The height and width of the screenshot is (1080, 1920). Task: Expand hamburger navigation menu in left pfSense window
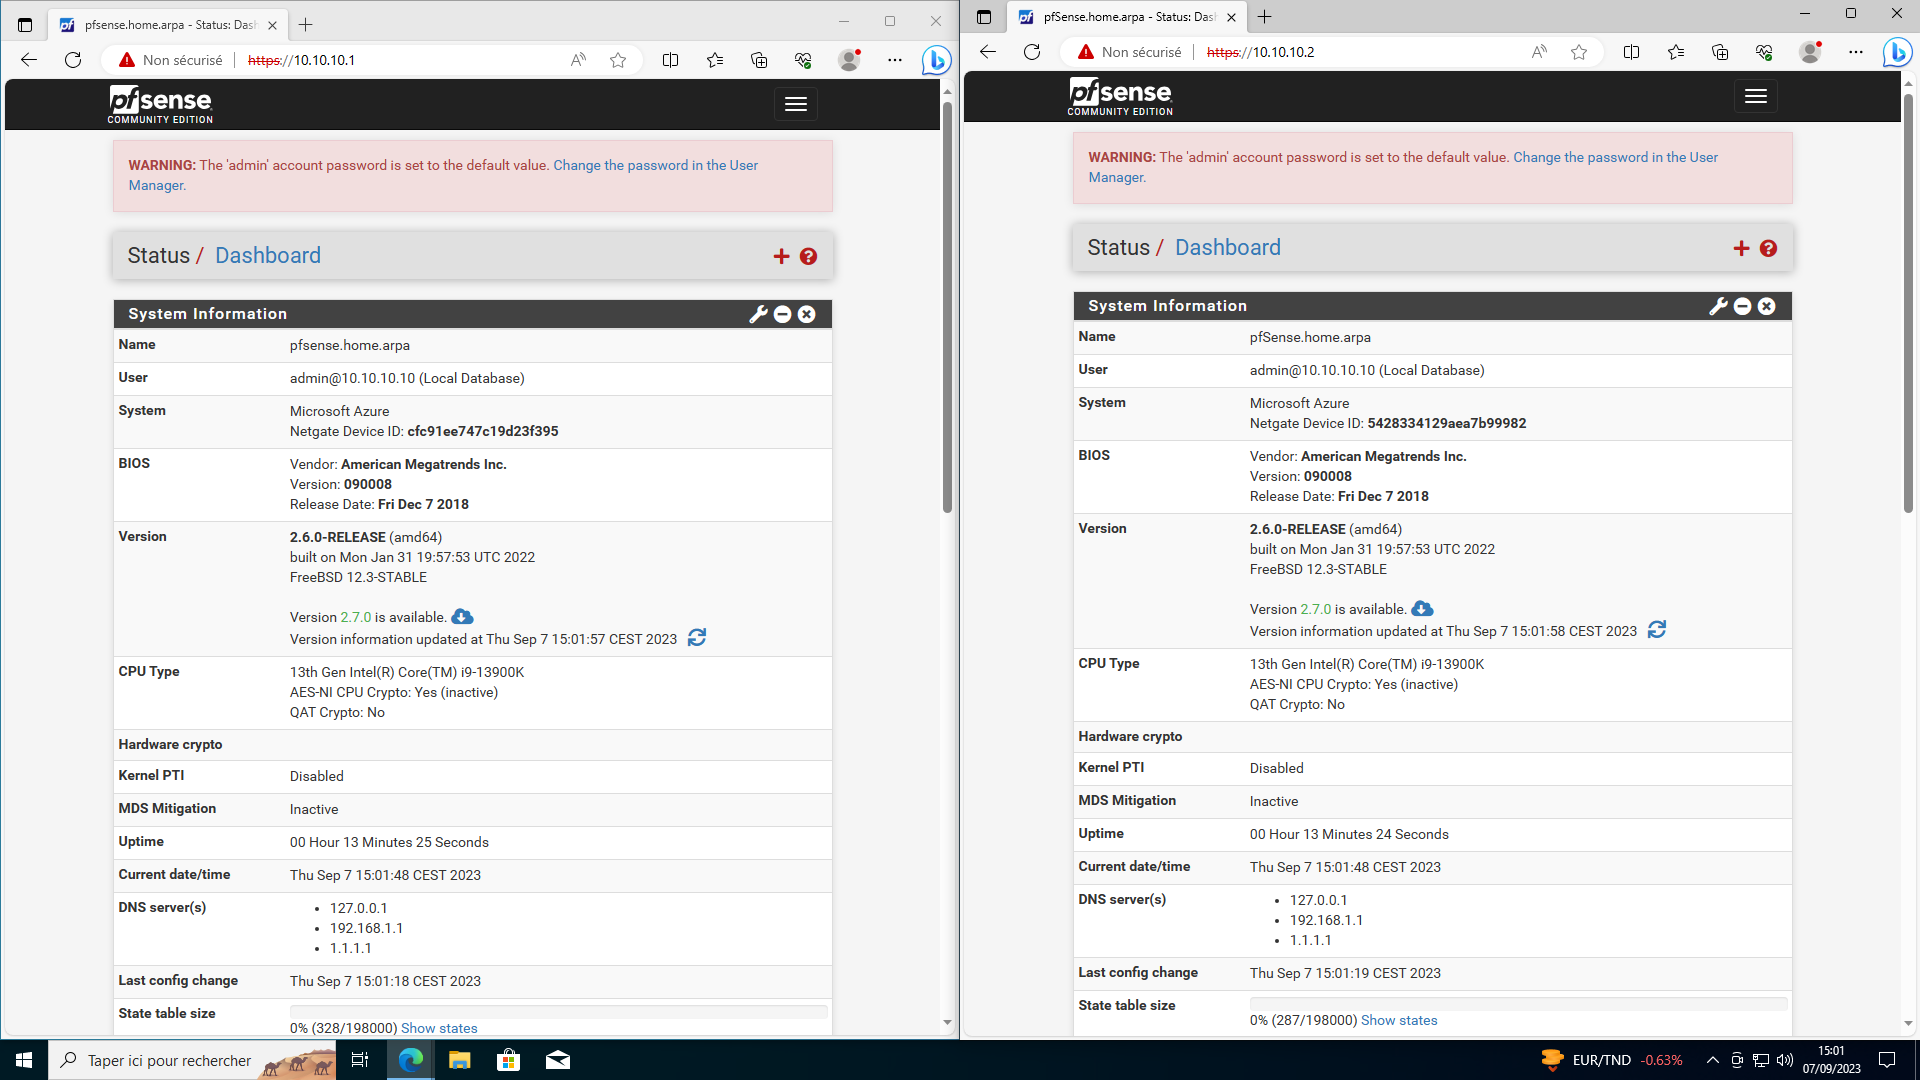coord(796,104)
